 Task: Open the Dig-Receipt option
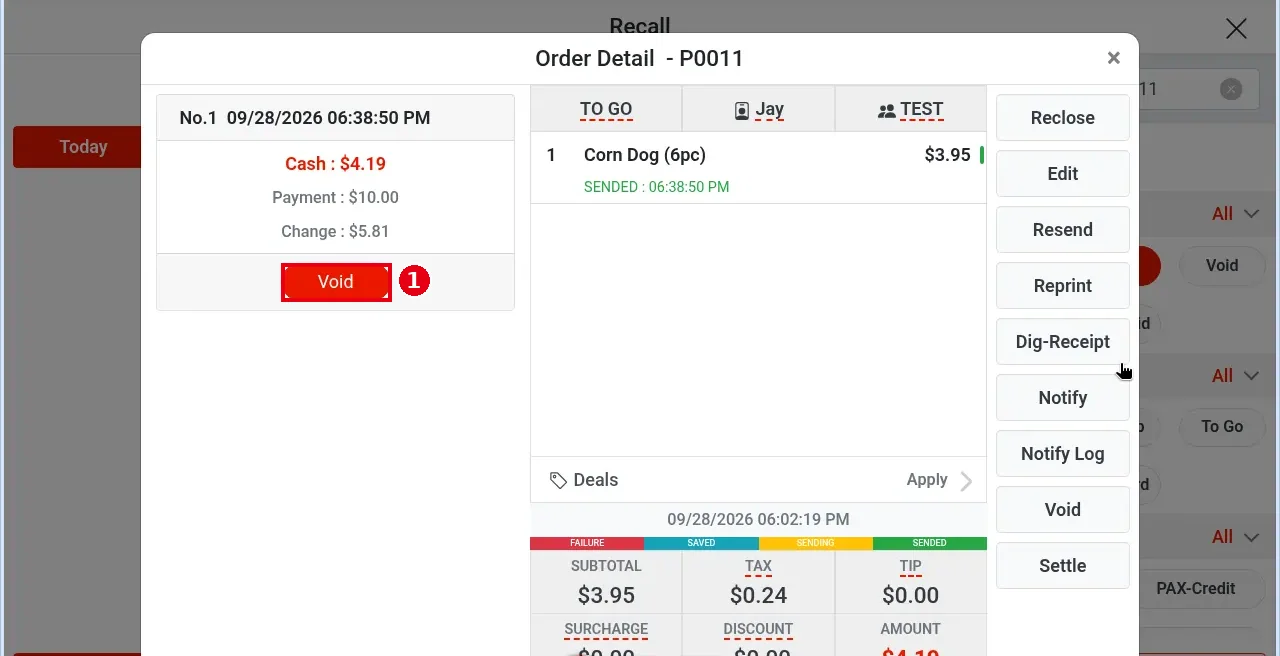1062,342
